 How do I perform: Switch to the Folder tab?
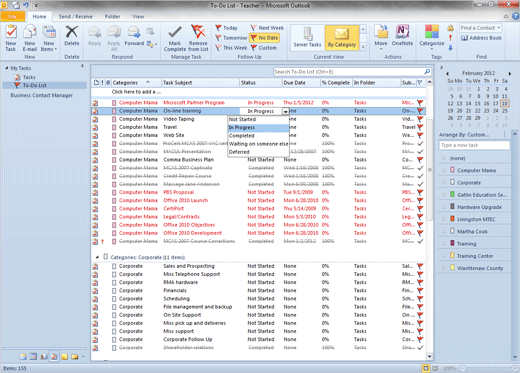[x=112, y=16]
